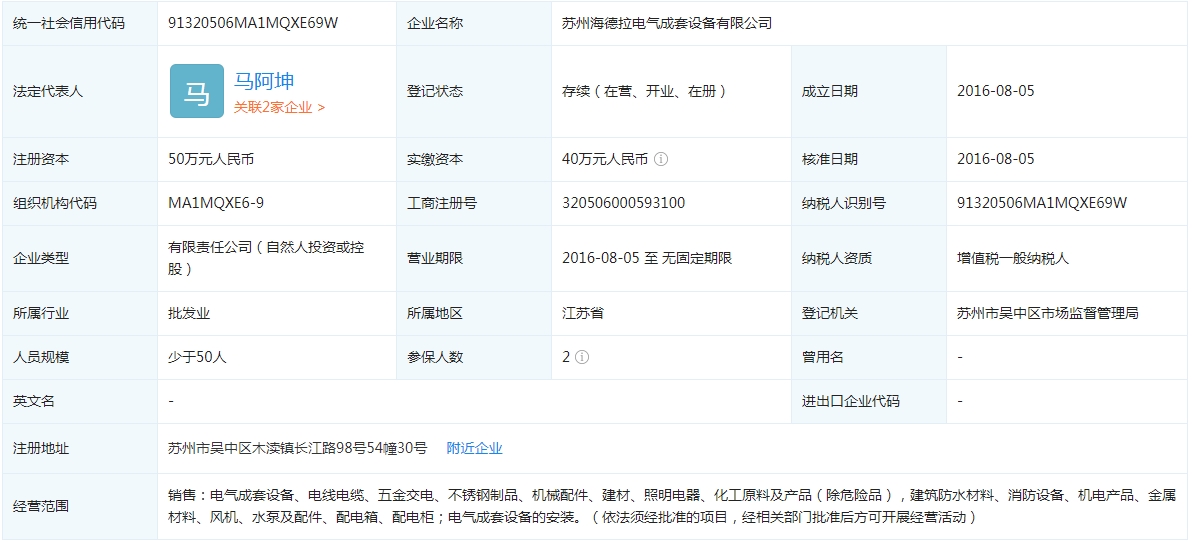This screenshot has height=542, width=1192.
Task: Select registration status 存续（在营、开业、在册）
Action: 644,91
